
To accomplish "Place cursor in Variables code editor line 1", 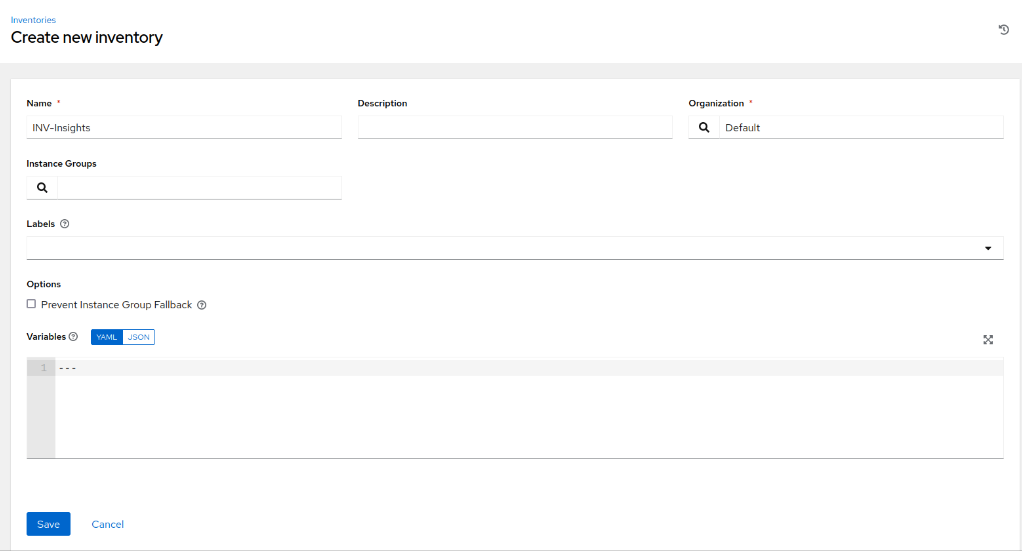I will [x=529, y=368].
